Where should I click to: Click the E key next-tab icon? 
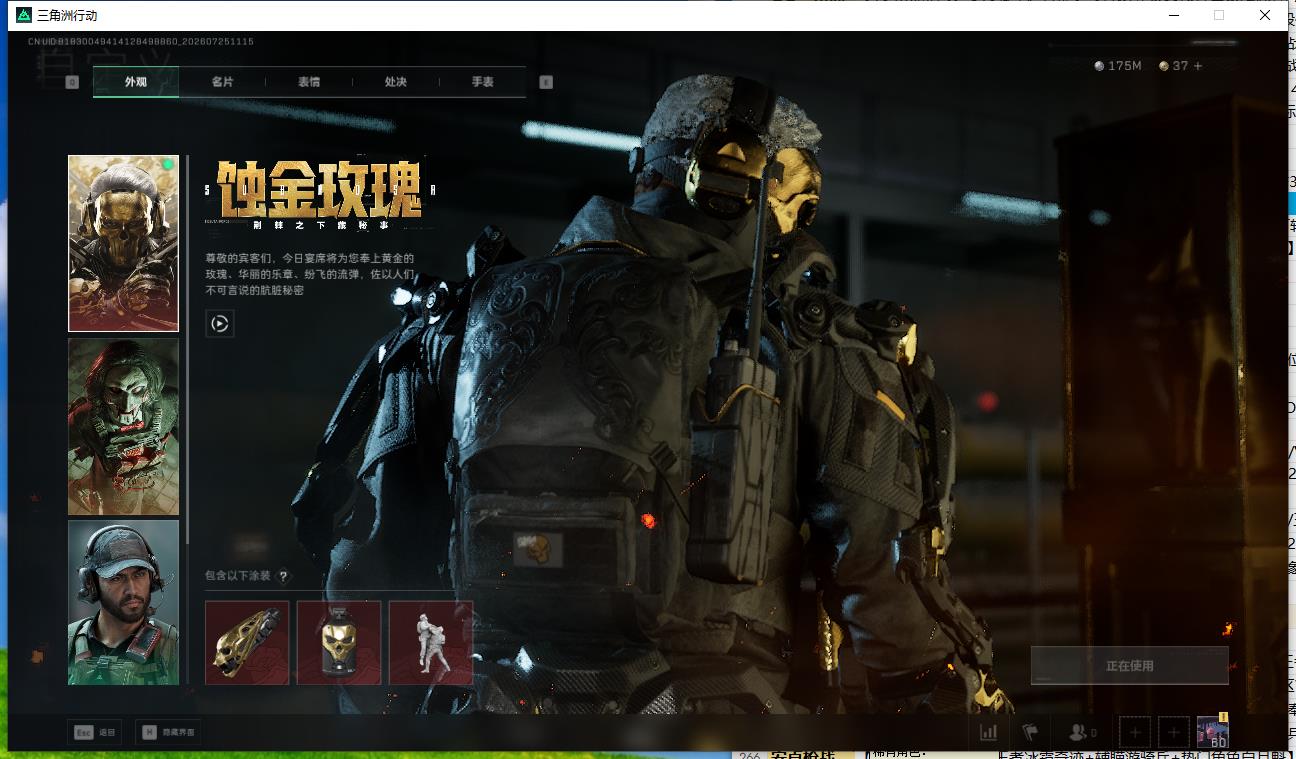coord(546,82)
